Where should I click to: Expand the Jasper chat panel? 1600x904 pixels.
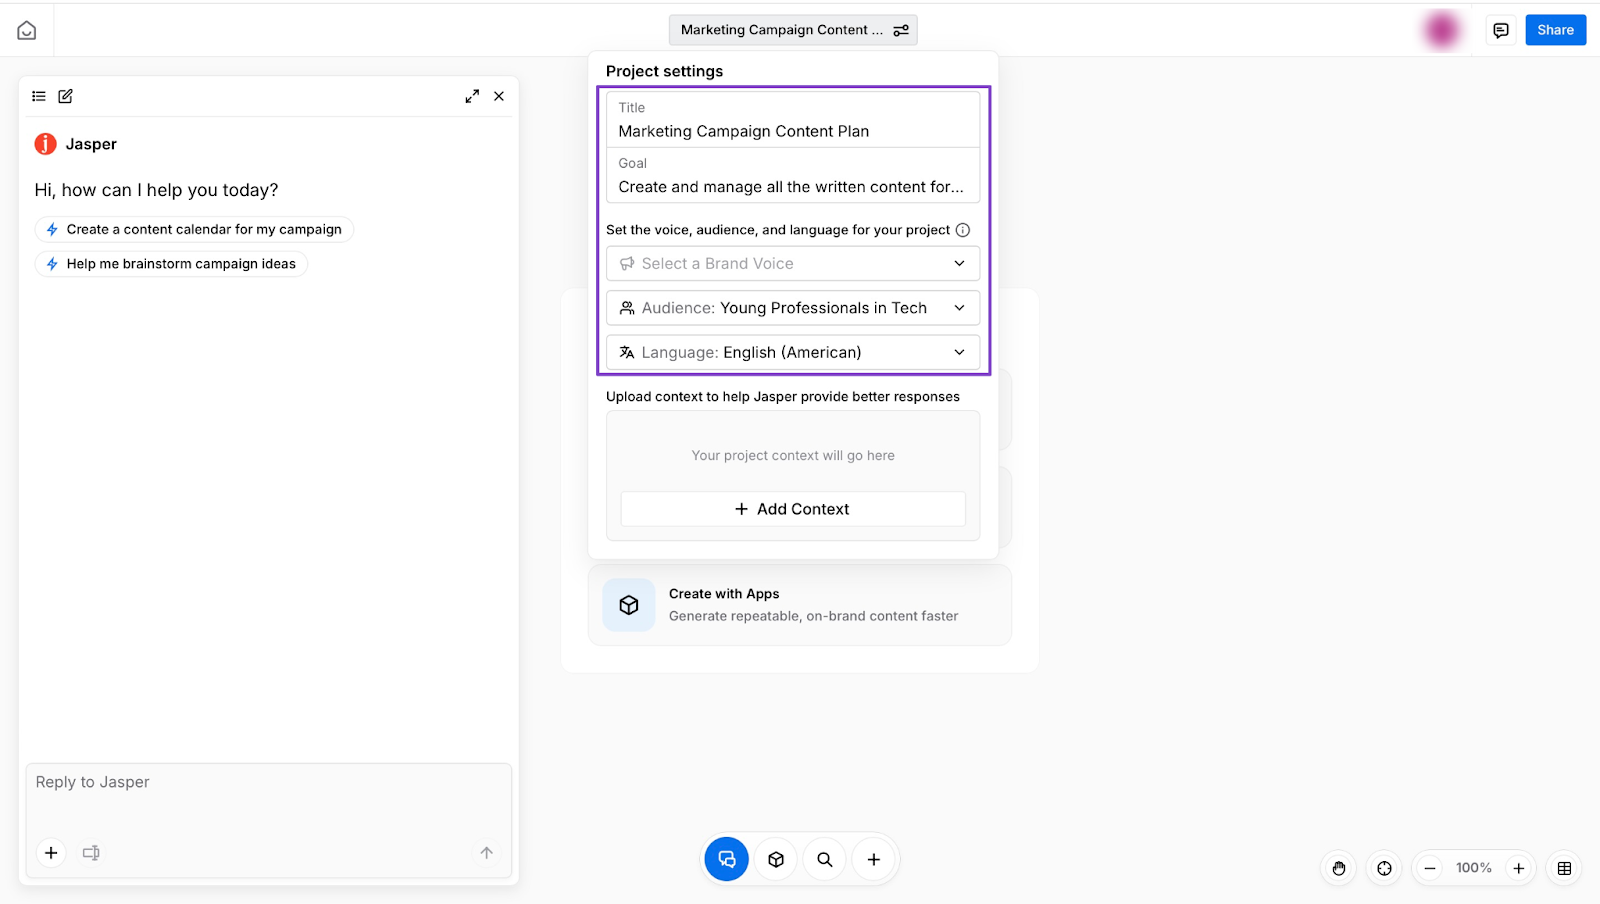(472, 96)
